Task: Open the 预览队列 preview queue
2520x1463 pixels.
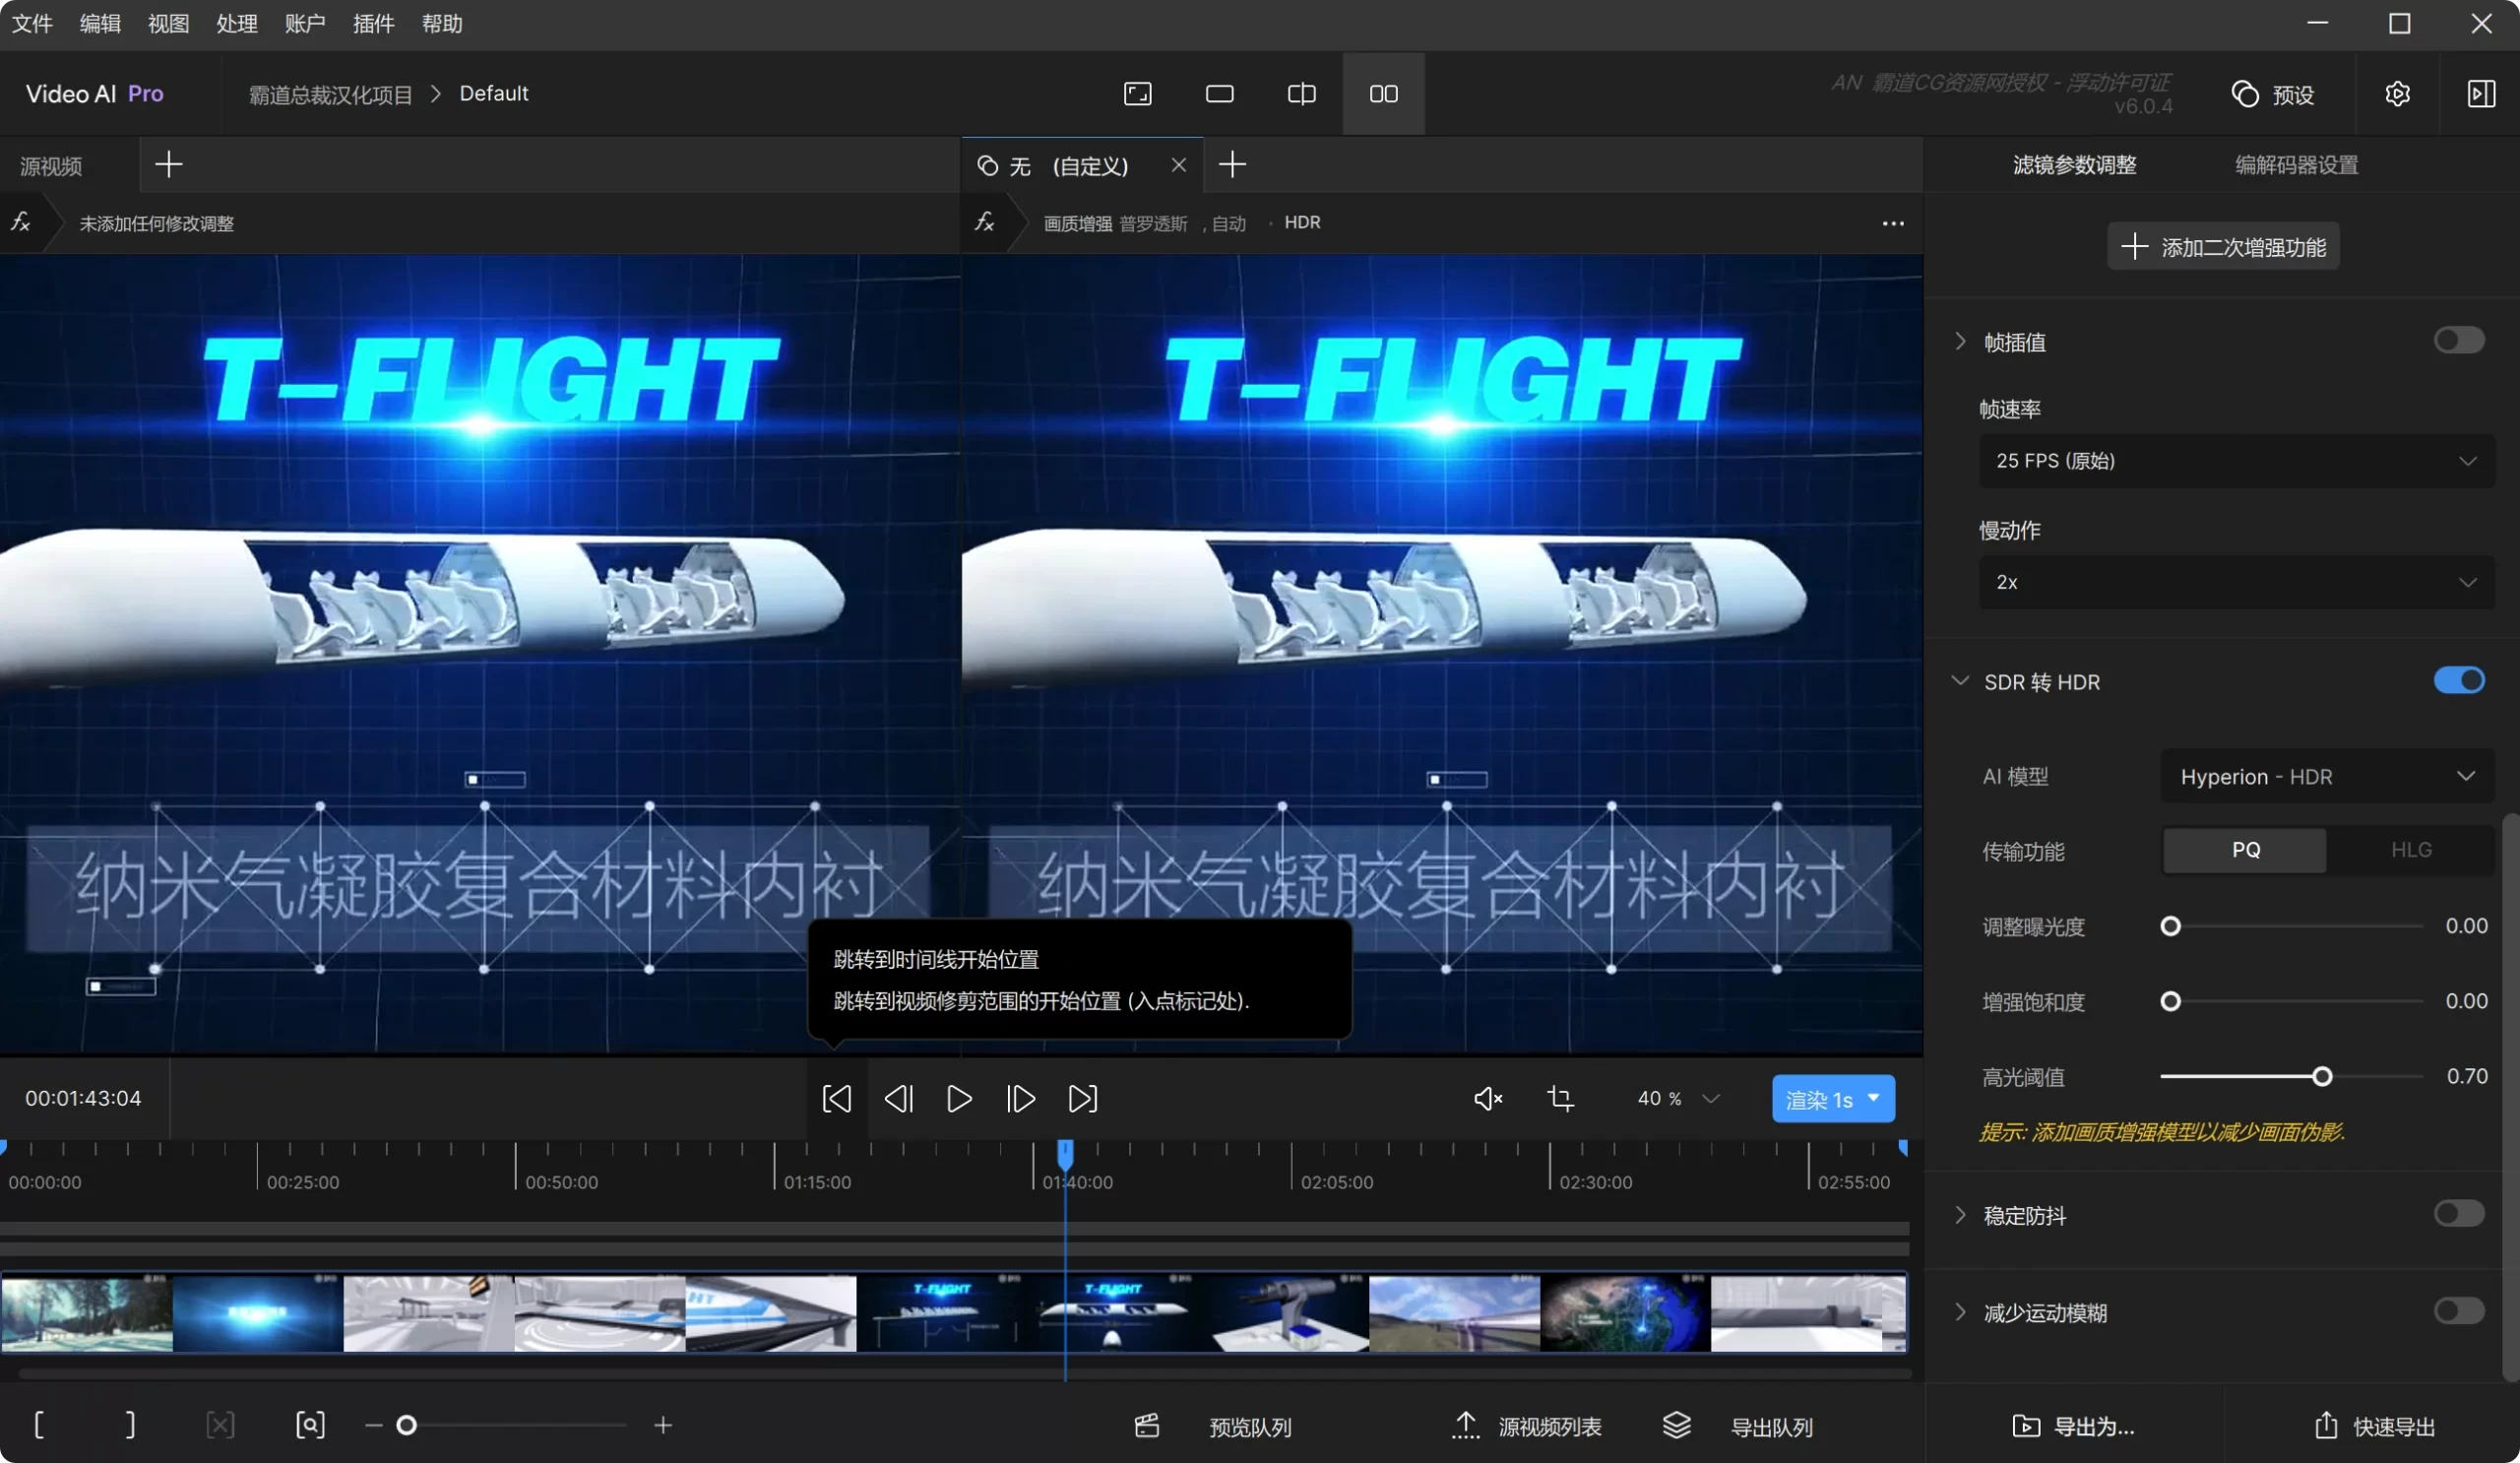Action: [1213, 1427]
